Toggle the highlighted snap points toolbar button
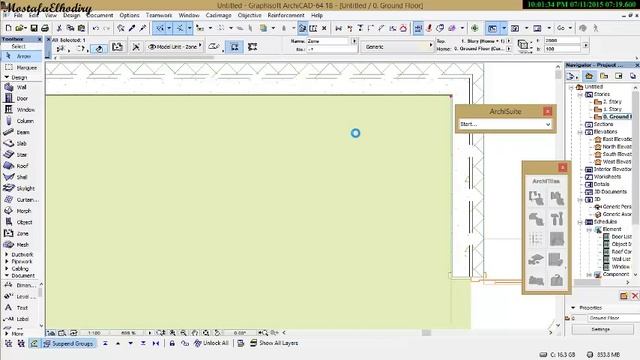Viewport: 640px width, 360px height. (x=180, y=28)
